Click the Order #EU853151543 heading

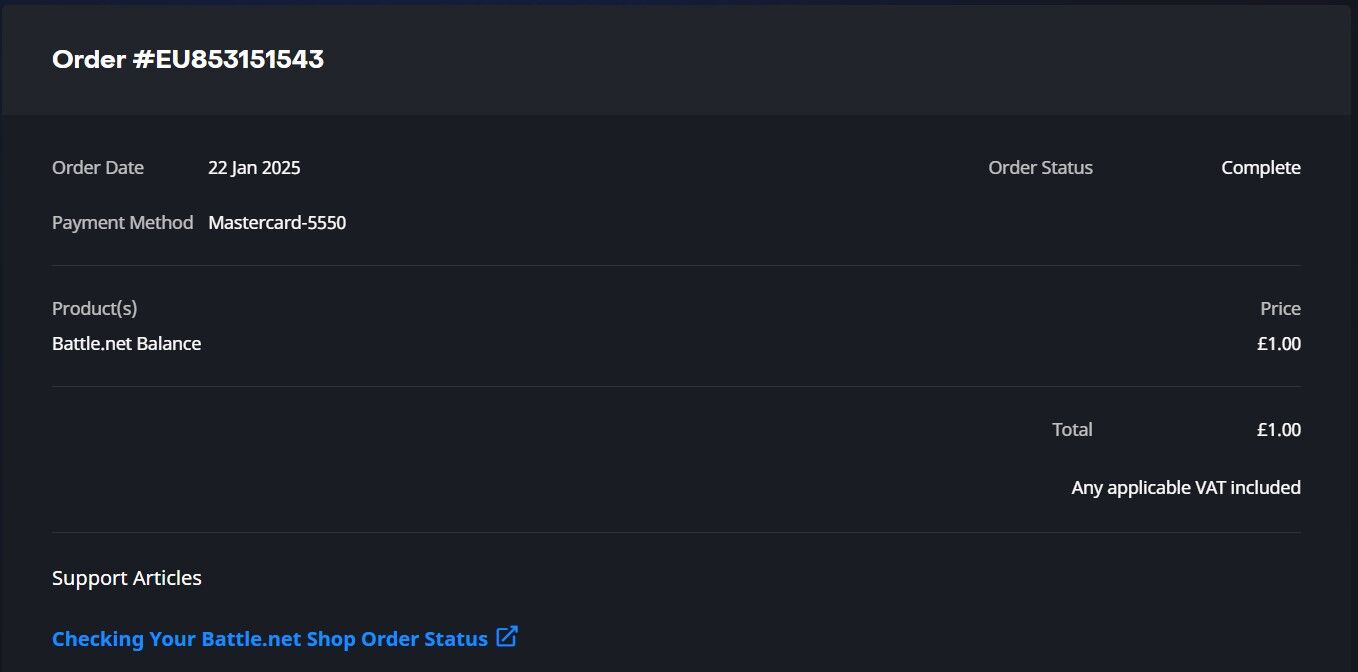pos(188,59)
